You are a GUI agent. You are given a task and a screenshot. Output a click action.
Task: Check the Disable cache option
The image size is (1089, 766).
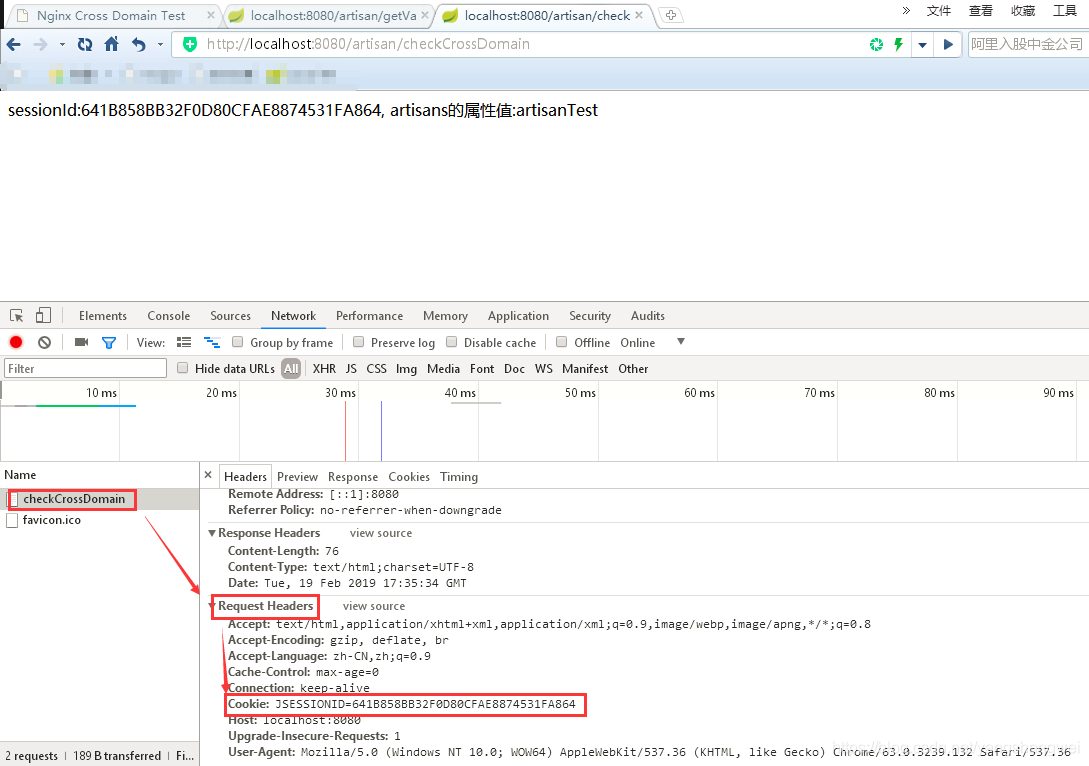click(x=452, y=342)
